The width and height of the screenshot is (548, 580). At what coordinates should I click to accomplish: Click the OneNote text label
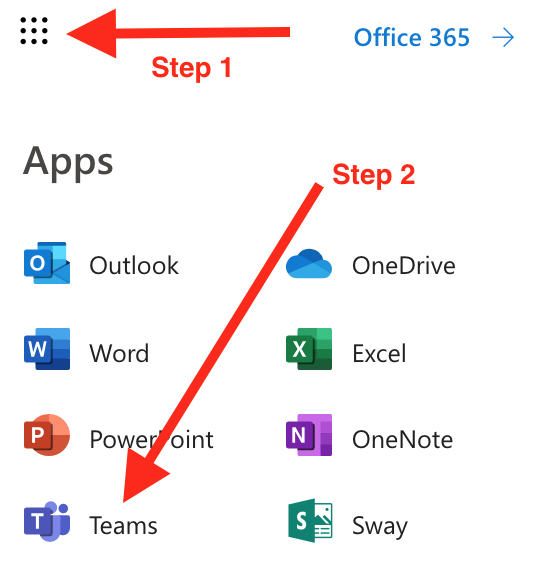coord(402,439)
